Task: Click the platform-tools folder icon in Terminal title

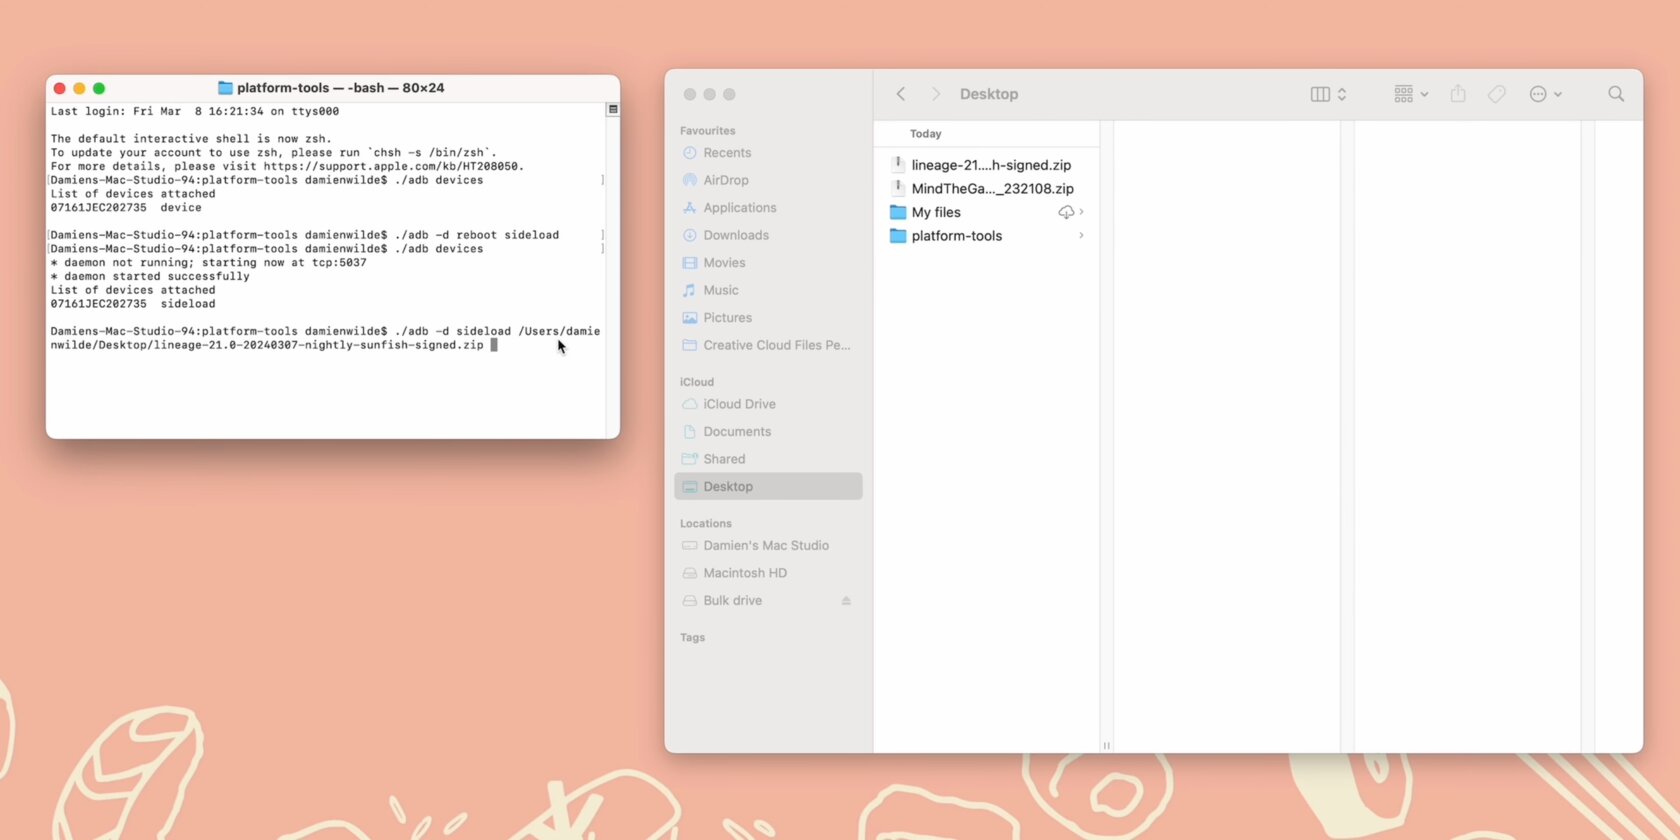Action: (225, 88)
